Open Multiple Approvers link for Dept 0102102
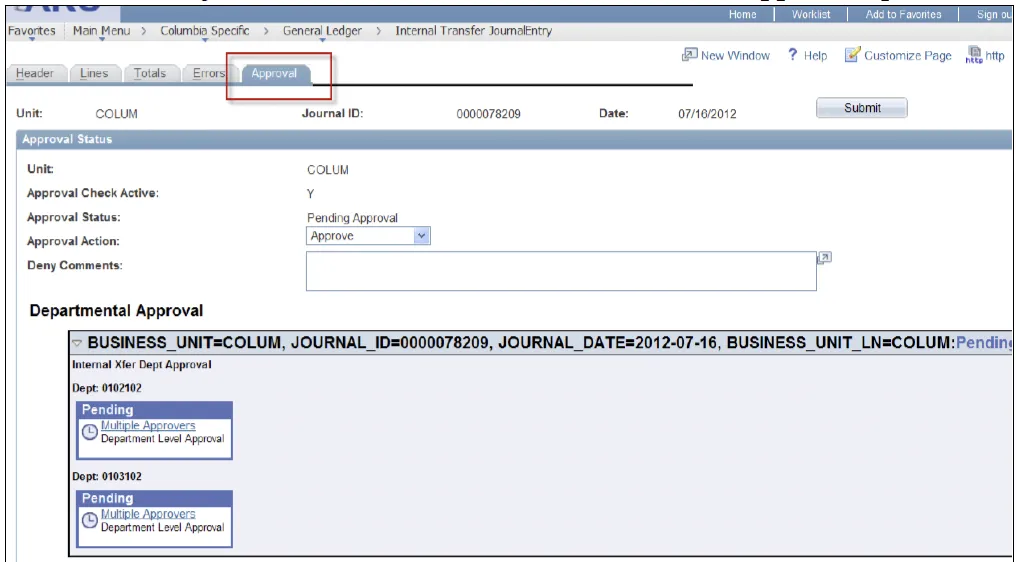 click(x=148, y=425)
